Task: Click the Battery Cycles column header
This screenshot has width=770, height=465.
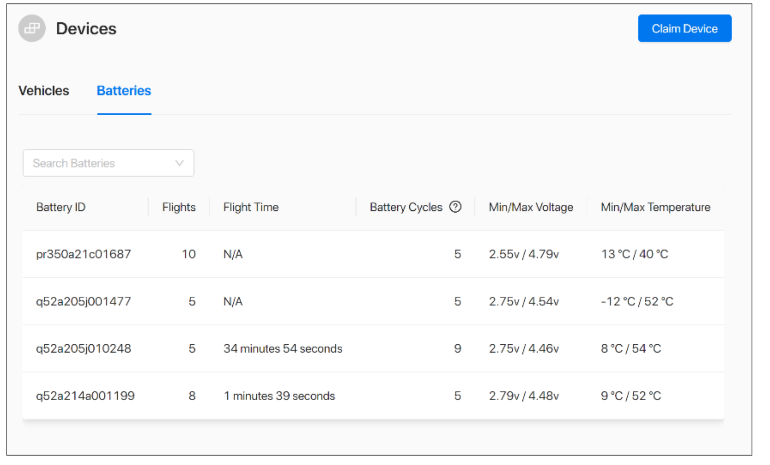Action: coord(405,207)
